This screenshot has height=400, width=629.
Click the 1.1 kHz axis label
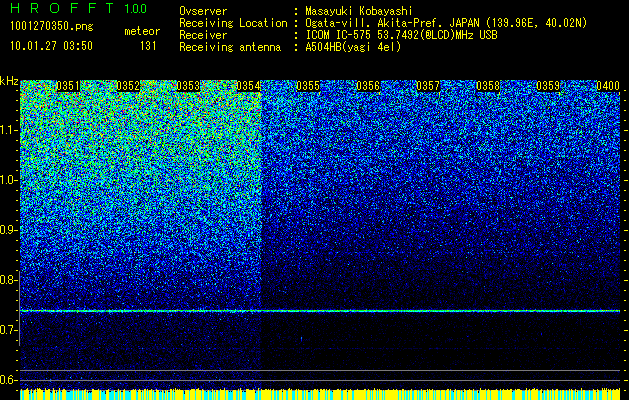click(8, 130)
